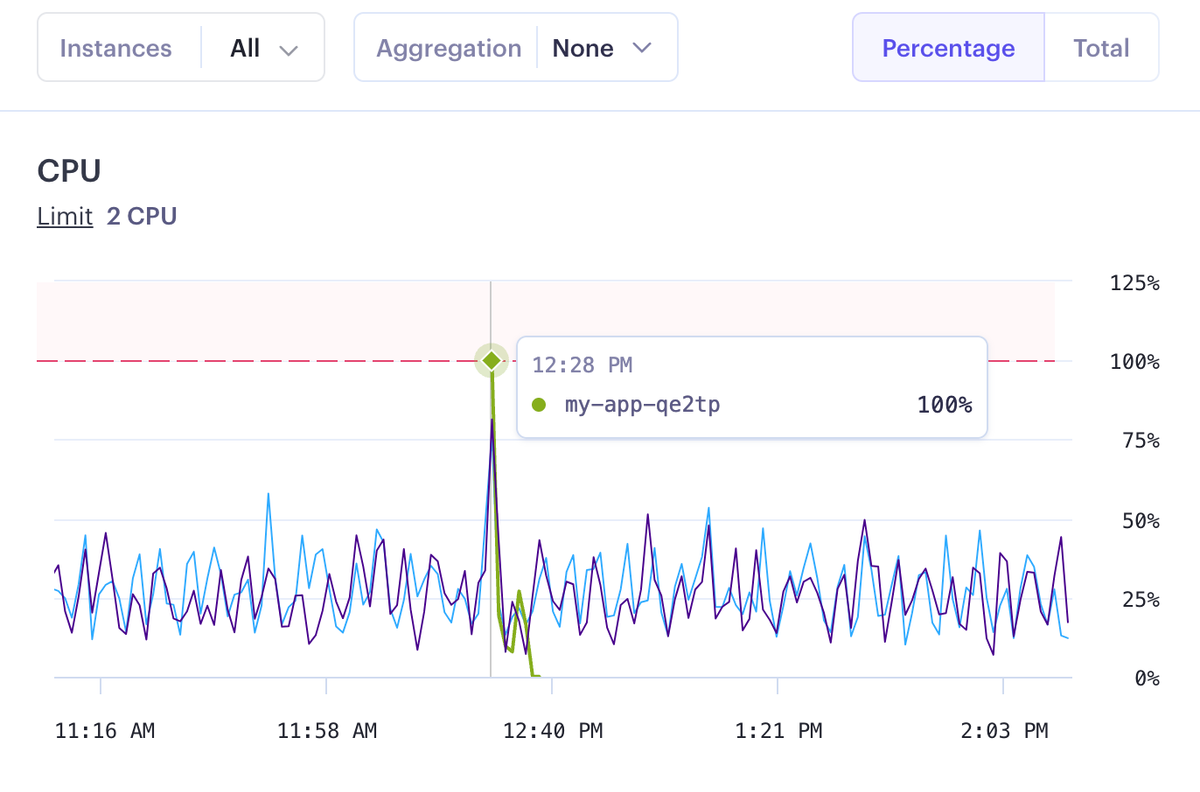Click the 100% value in the tooltip

[945, 405]
